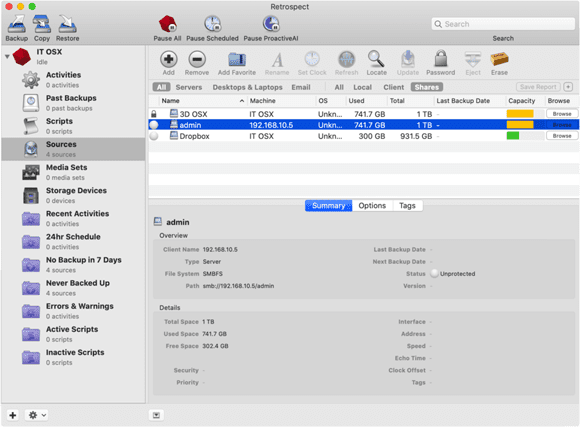Viewport: 580px width, 427px height.
Task: Open Errors & Warnings sidebar folder
Action: click(x=73, y=311)
